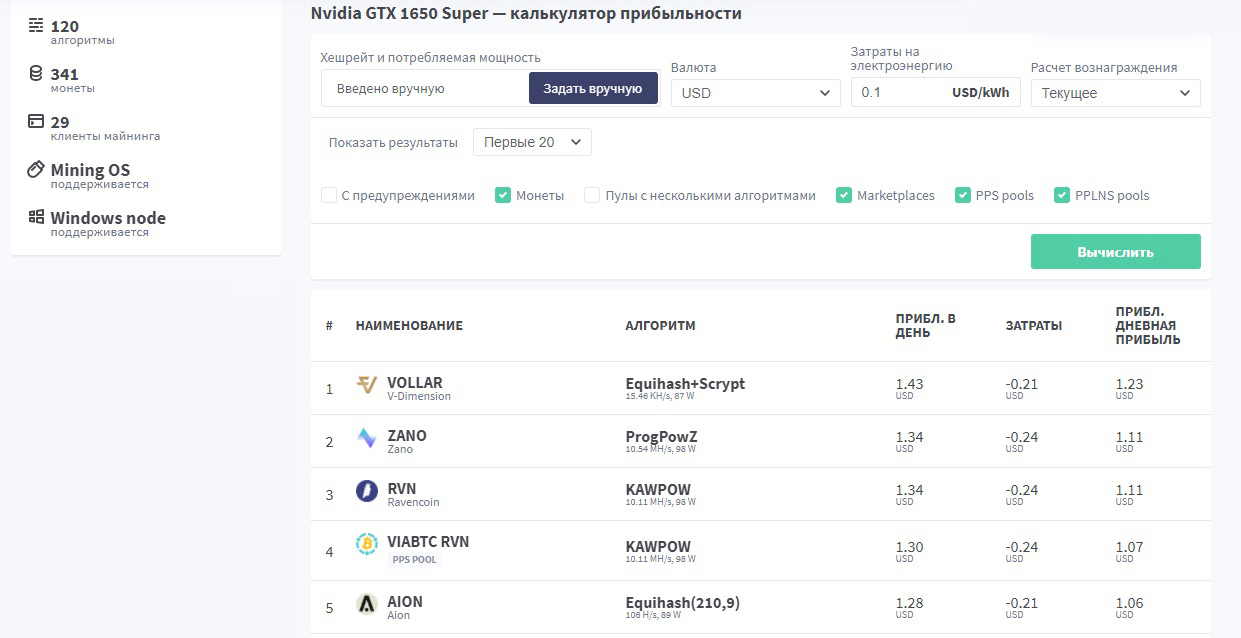Click the VIABTC RVN pool logo
Image resolution: width=1241 pixels, height=638 pixels.
(367, 545)
